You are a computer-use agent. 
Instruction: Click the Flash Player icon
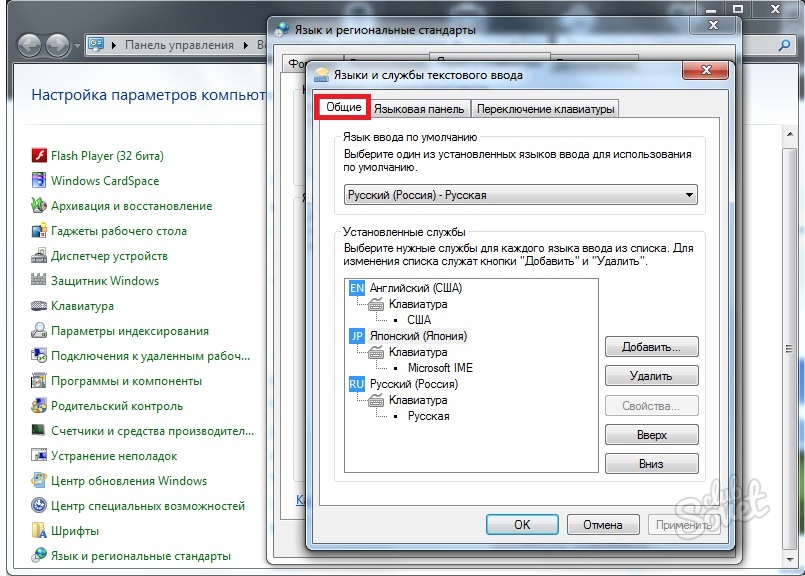(39, 156)
